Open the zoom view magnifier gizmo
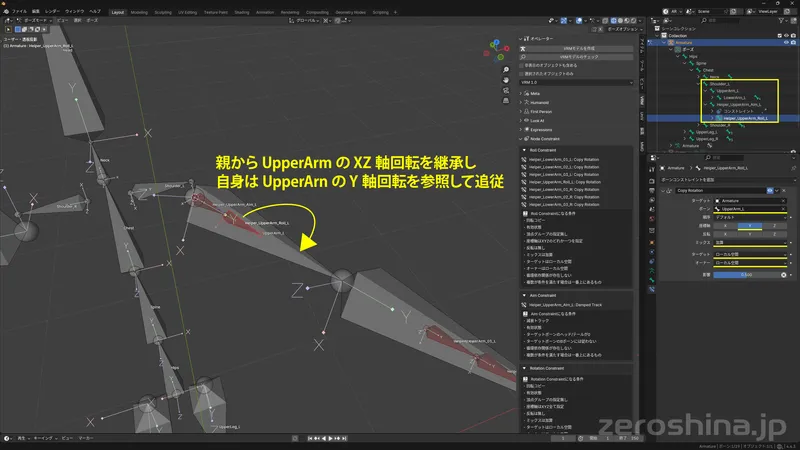 coord(506,70)
